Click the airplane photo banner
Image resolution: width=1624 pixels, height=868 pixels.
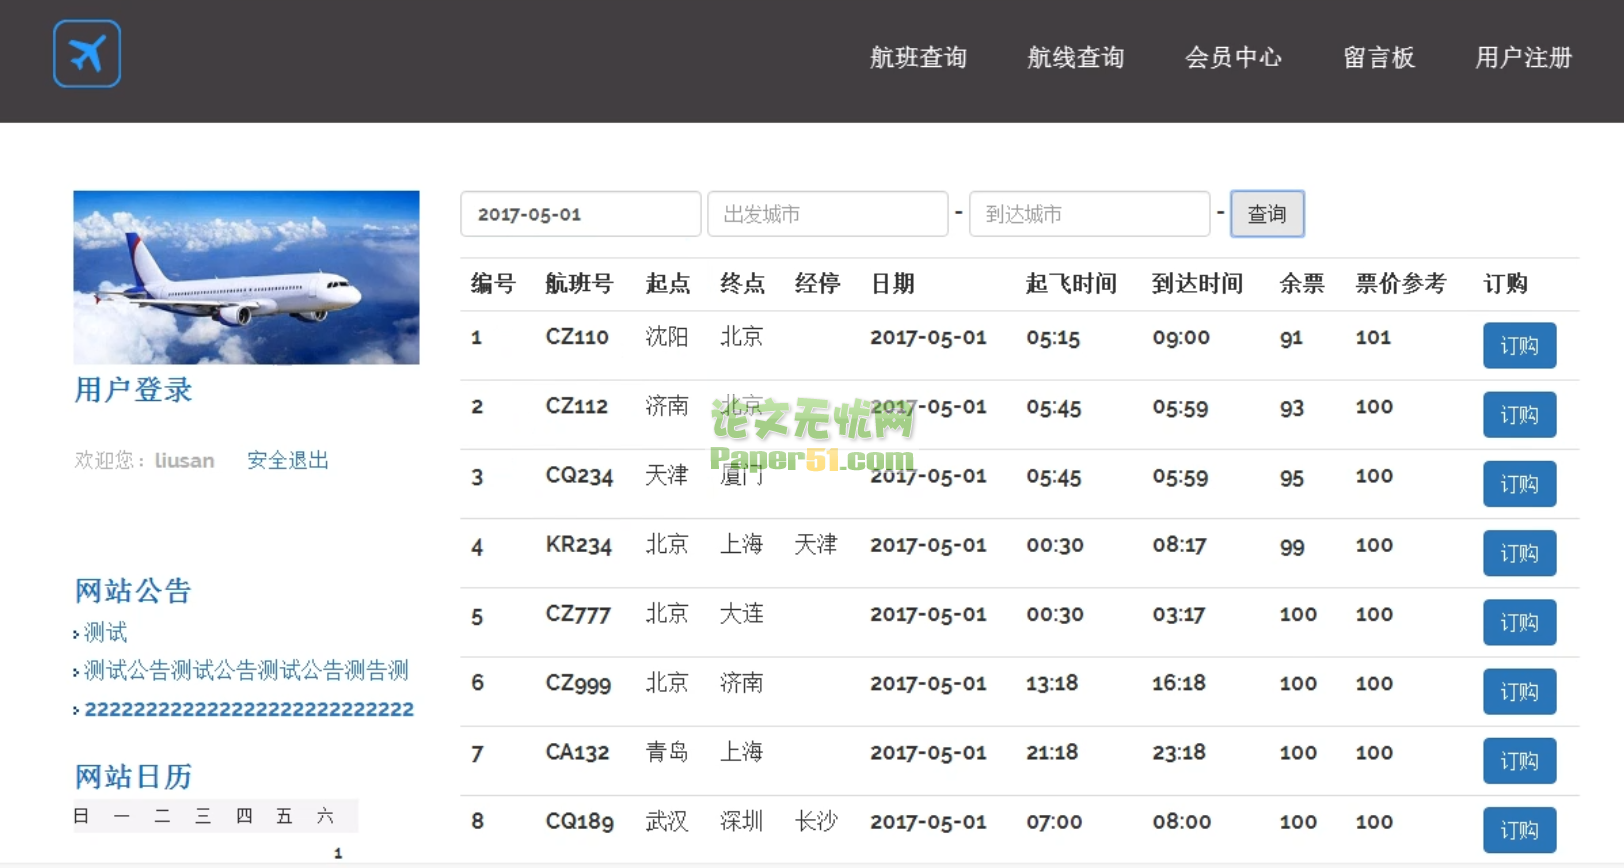tap(246, 277)
